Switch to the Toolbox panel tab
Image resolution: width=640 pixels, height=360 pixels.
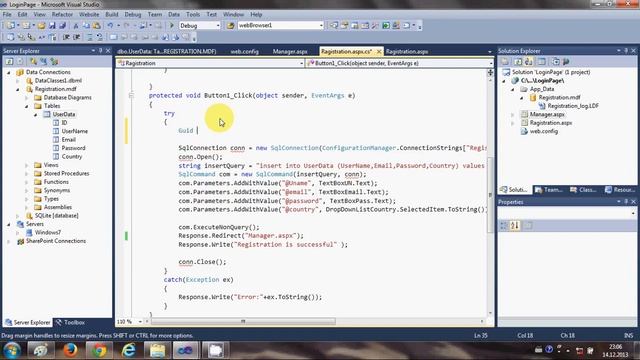tap(70, 322)
